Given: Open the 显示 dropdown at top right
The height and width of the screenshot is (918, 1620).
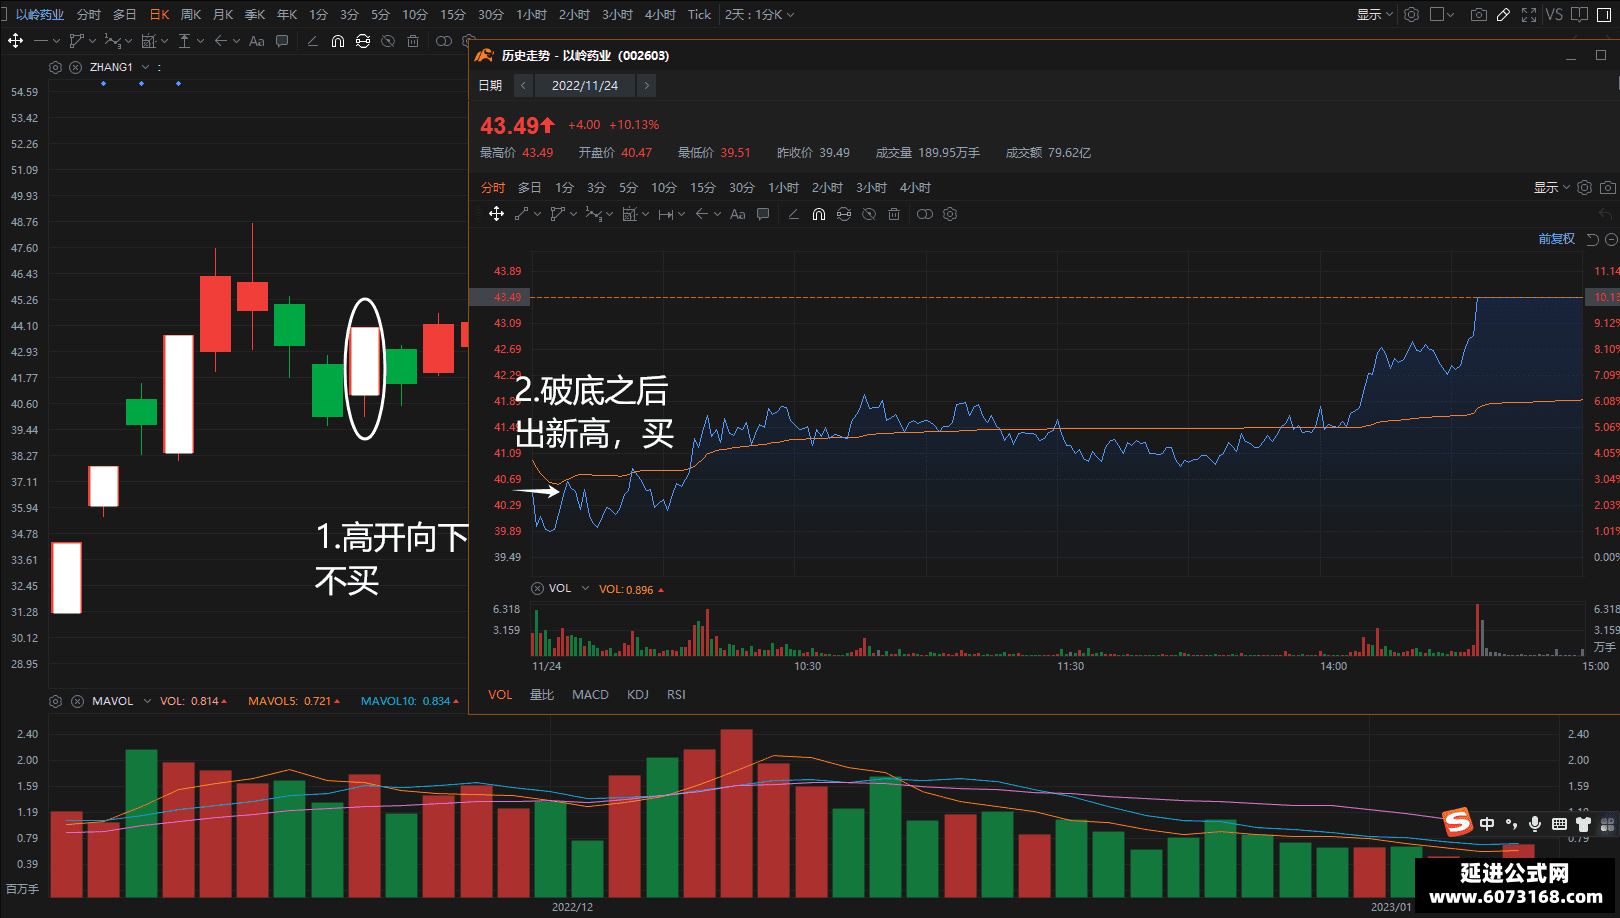Looking at the screenshot, I should pos(1374,15).
